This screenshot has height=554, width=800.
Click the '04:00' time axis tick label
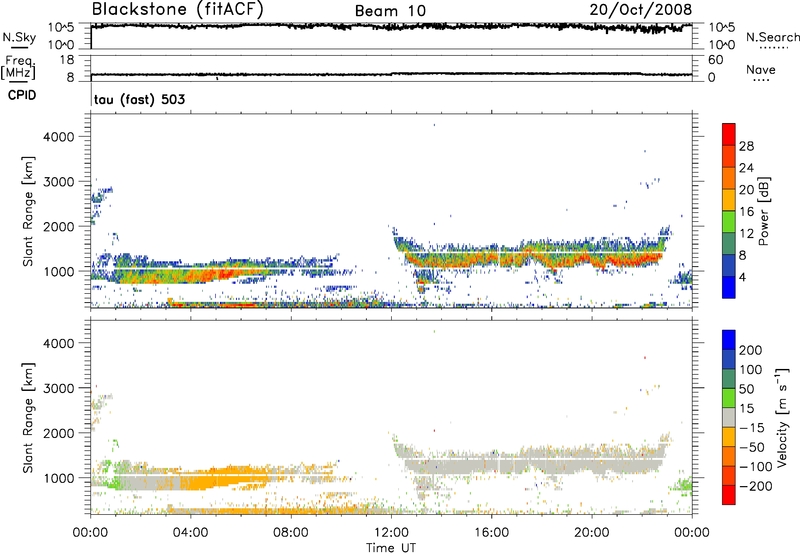pyautogui.click(x=190, y=533)
